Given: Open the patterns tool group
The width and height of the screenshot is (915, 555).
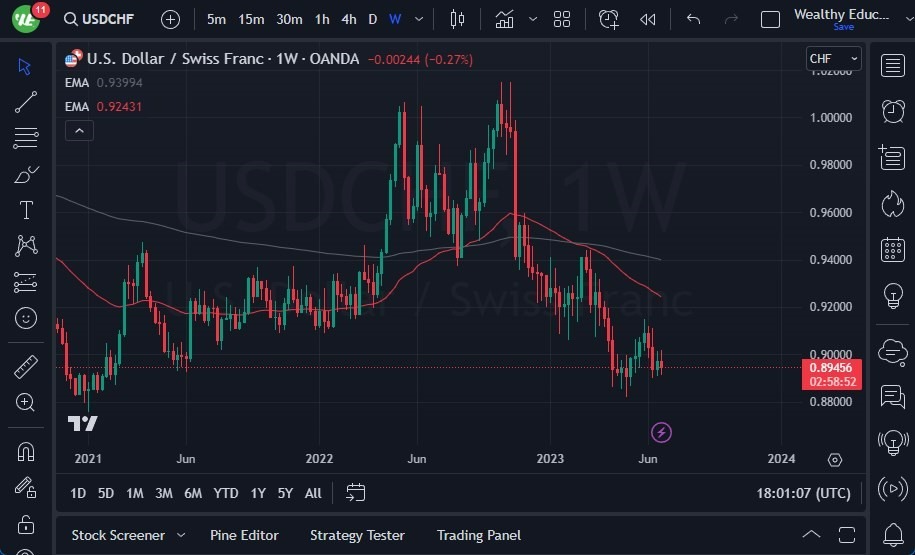Looking at the screenshot, I should pos(26,246).
